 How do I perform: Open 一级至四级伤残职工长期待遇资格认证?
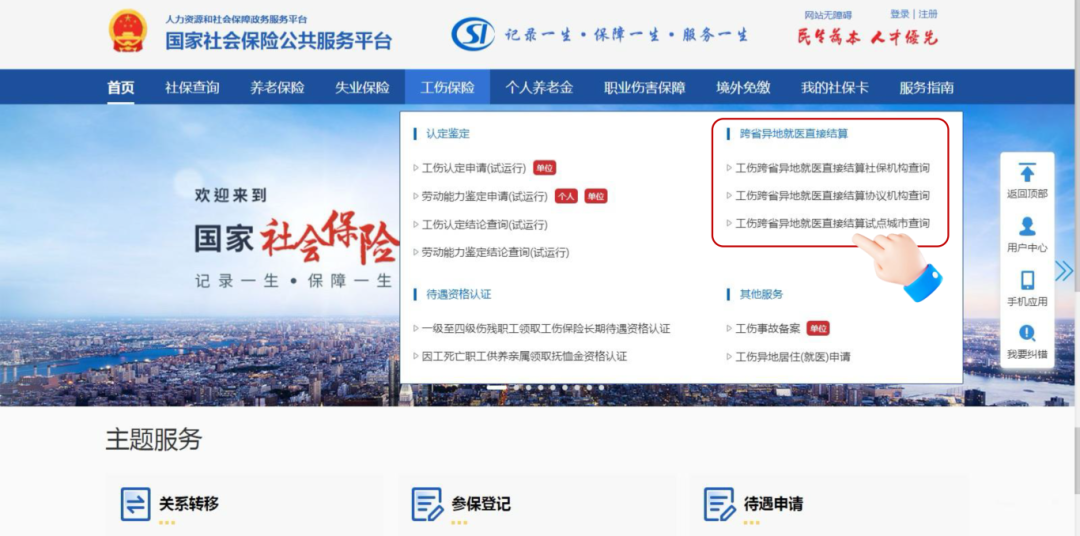coord(546,329)
